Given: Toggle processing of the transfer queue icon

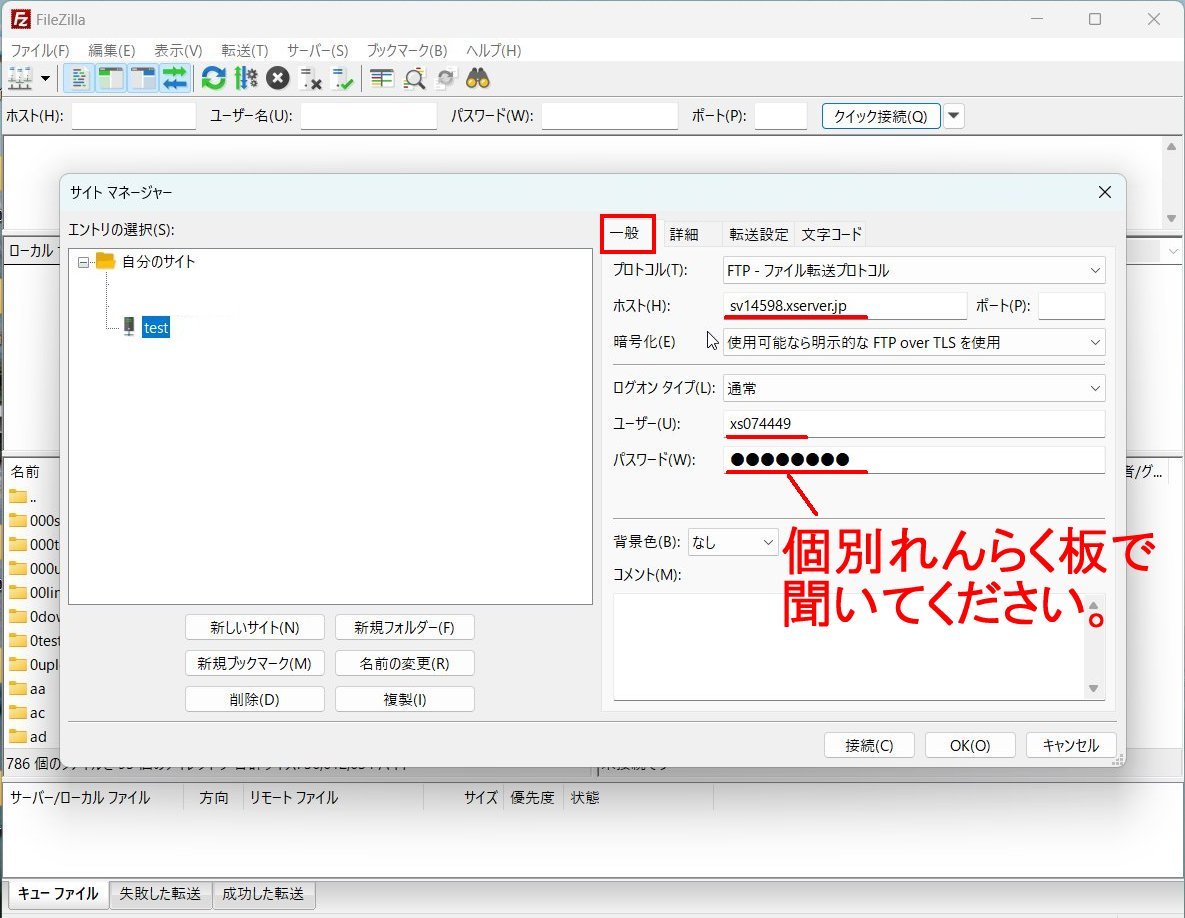Looking at the screenshot, I should coord(246,79).
